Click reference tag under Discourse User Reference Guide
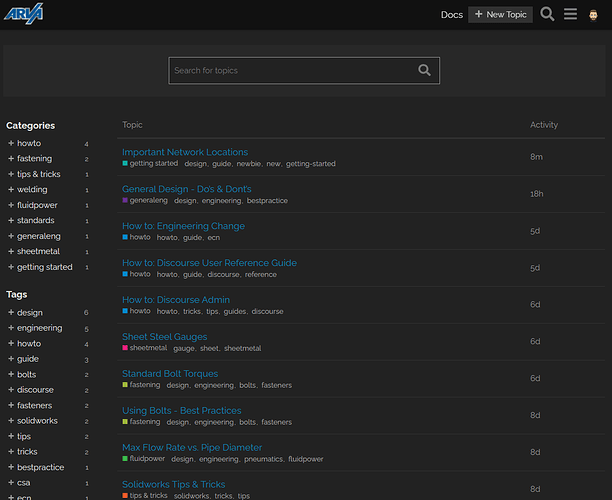This screenshot has width=612, height=500. pyautogui.click(x=261, y=275)
